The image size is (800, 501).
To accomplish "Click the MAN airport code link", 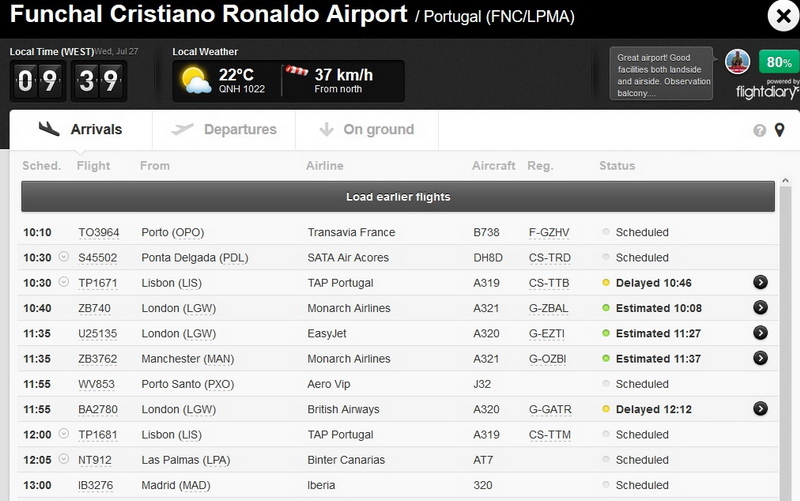I will pos(218,359).
